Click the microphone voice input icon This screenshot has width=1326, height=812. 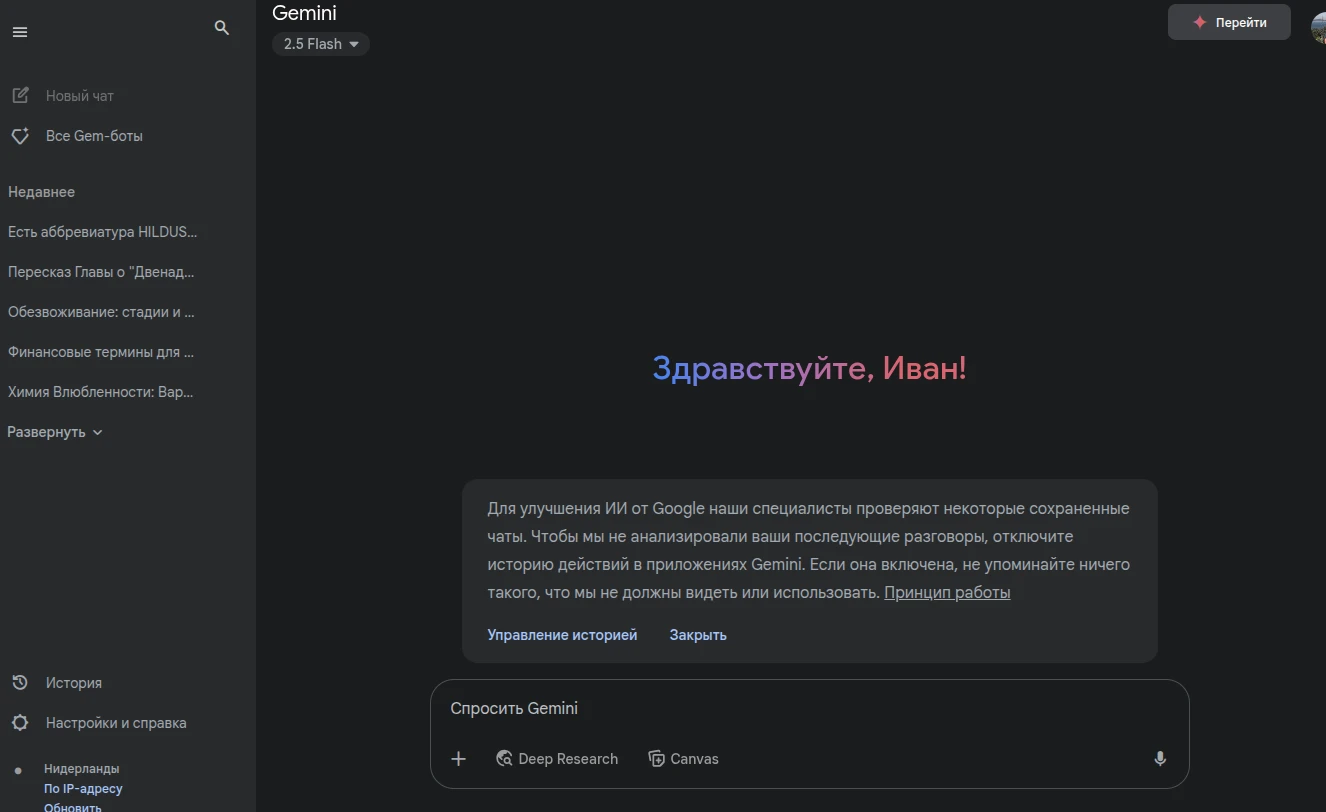tap(1160, 759)
